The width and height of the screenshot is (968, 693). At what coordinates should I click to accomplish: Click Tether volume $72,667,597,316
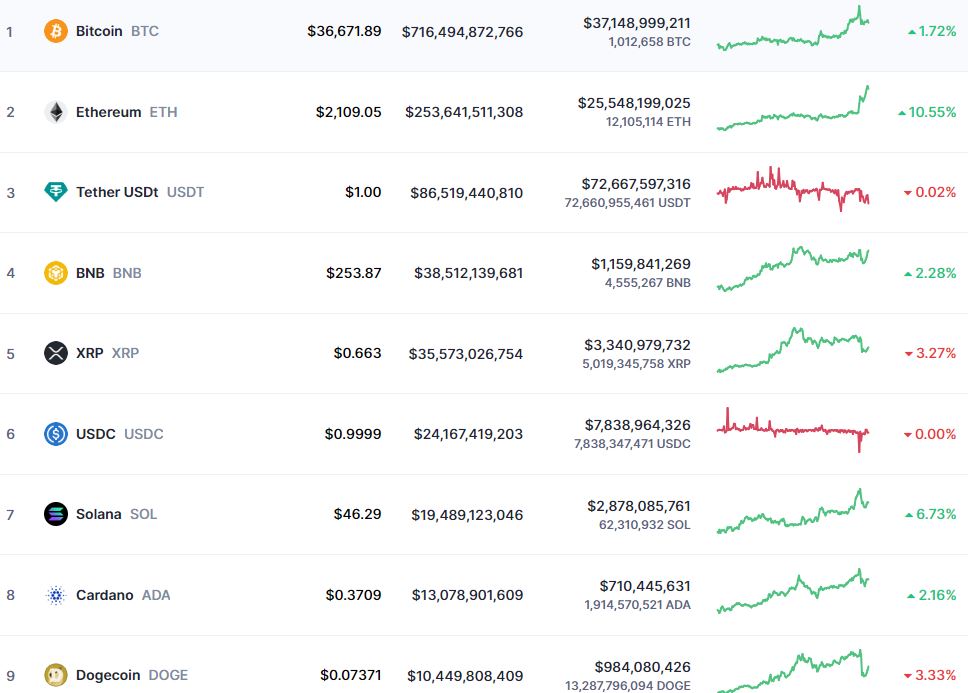(x=636, y=184)
